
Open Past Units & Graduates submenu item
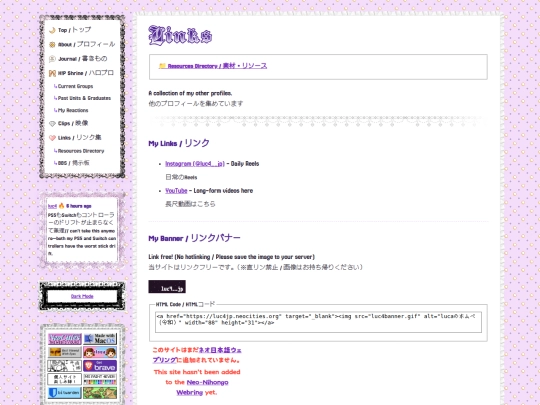tap(83, 98)
